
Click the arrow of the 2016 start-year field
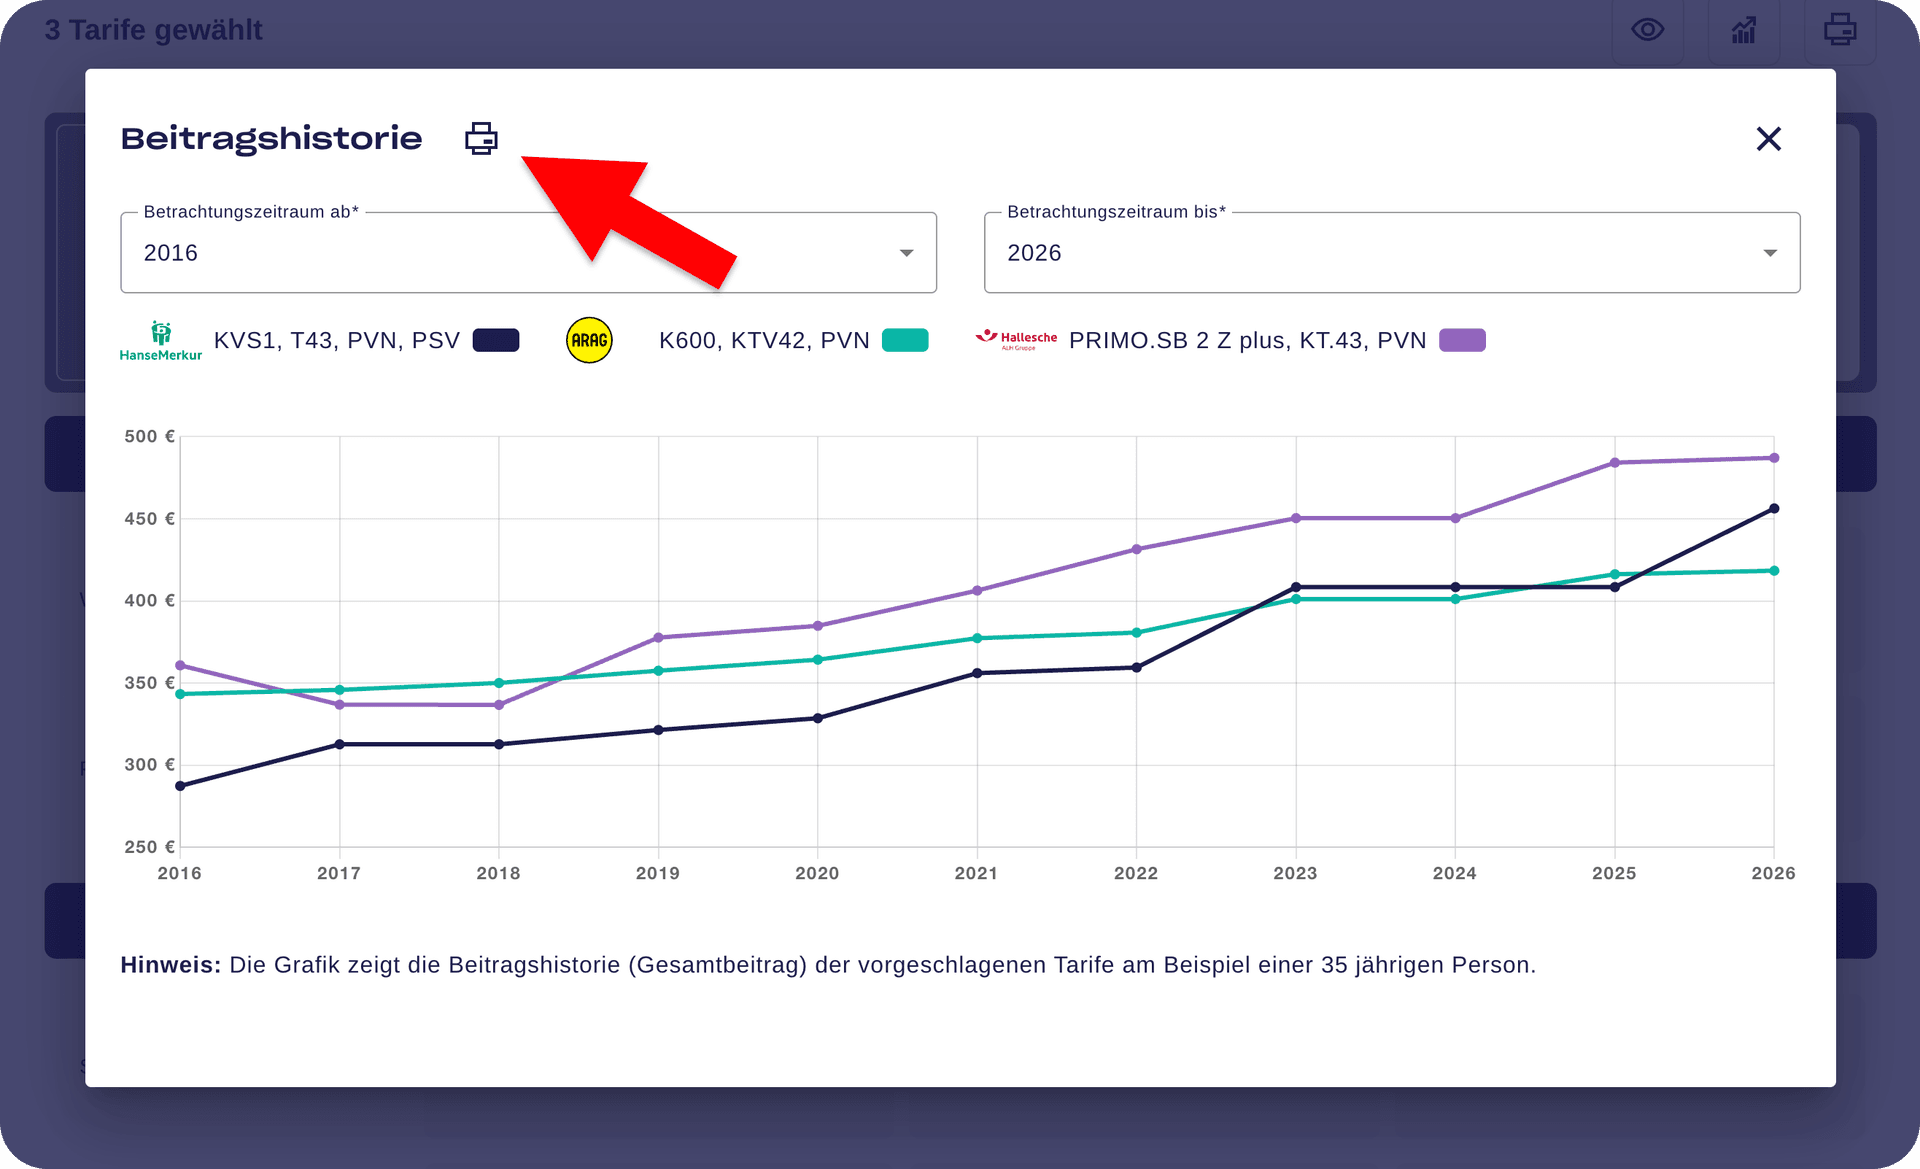click(x=906, y=253)
